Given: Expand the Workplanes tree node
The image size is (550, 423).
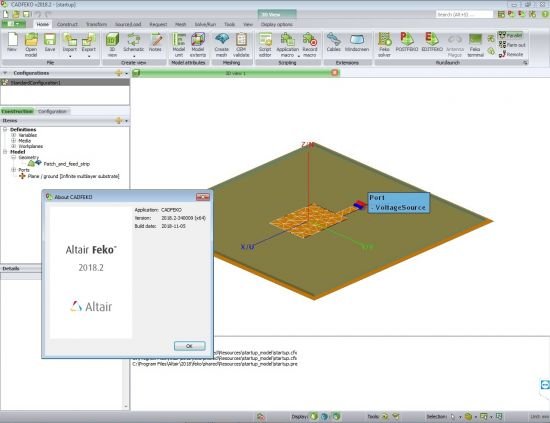Looking at the screenshot, I should (x=14, y=146).
